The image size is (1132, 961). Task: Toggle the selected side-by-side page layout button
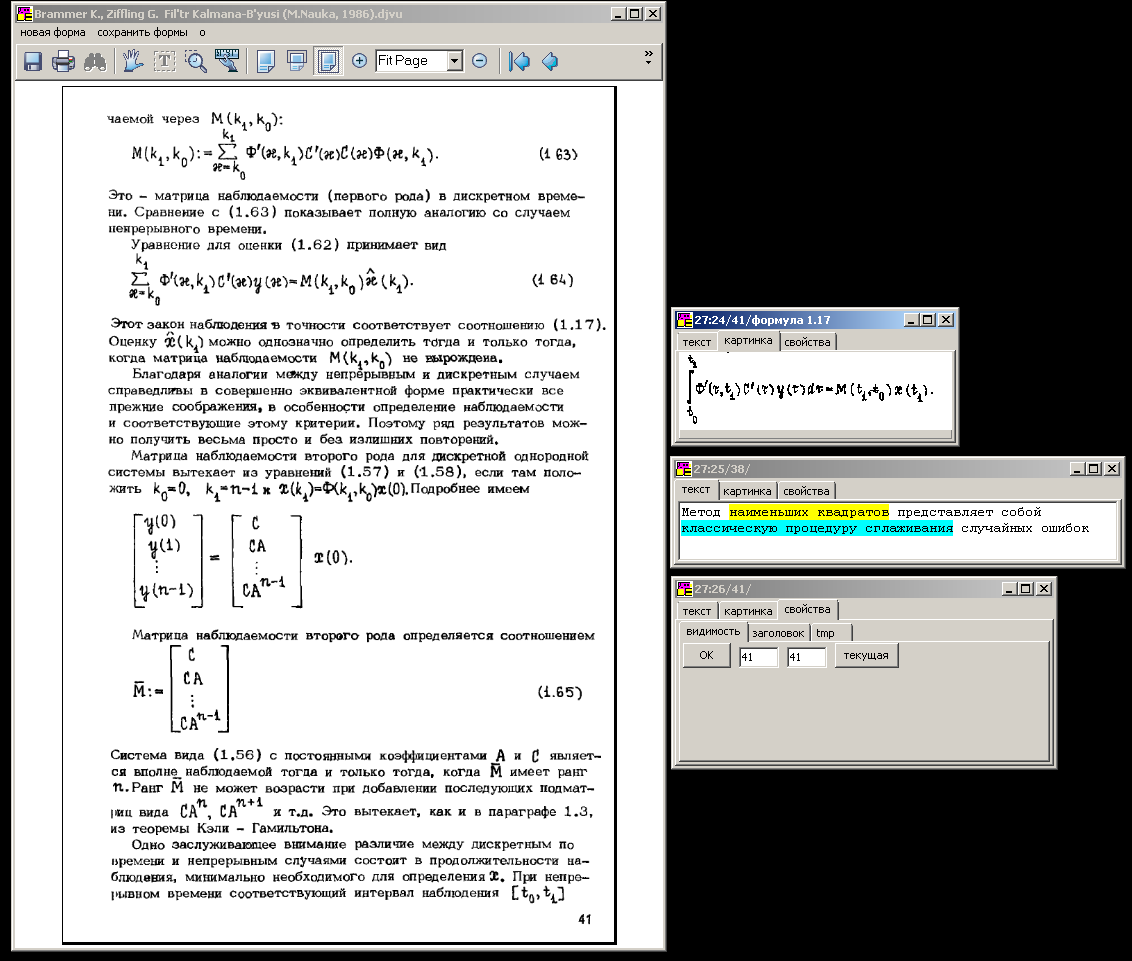pos(326,61)
